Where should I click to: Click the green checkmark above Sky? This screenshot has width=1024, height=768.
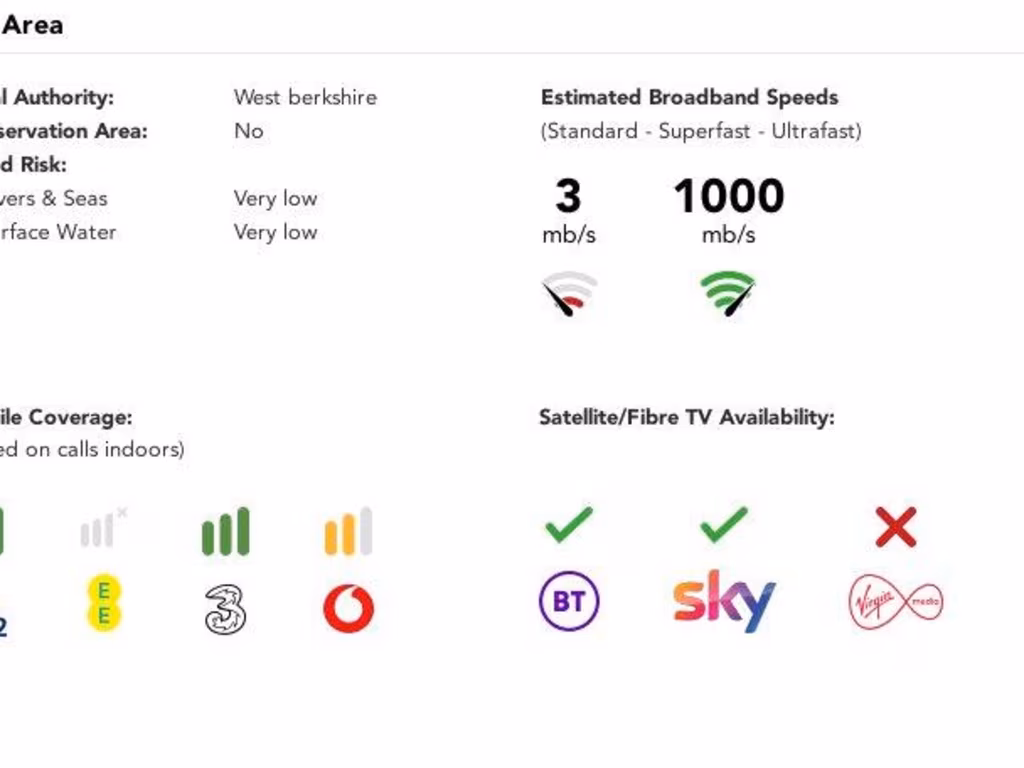(724, 524)
